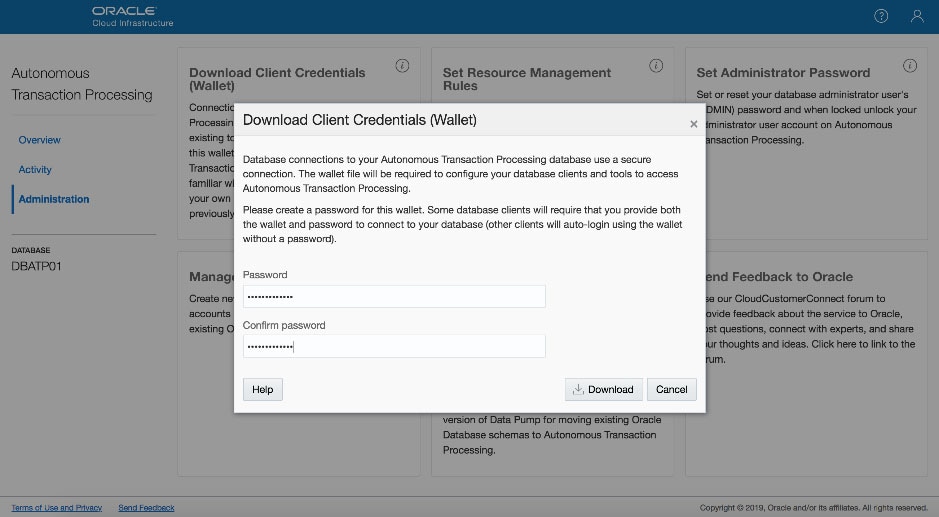The image size is (939, 517).
Task: Click the Oracle Cloud Infrastructure logo
Action: tap(132, 16)
